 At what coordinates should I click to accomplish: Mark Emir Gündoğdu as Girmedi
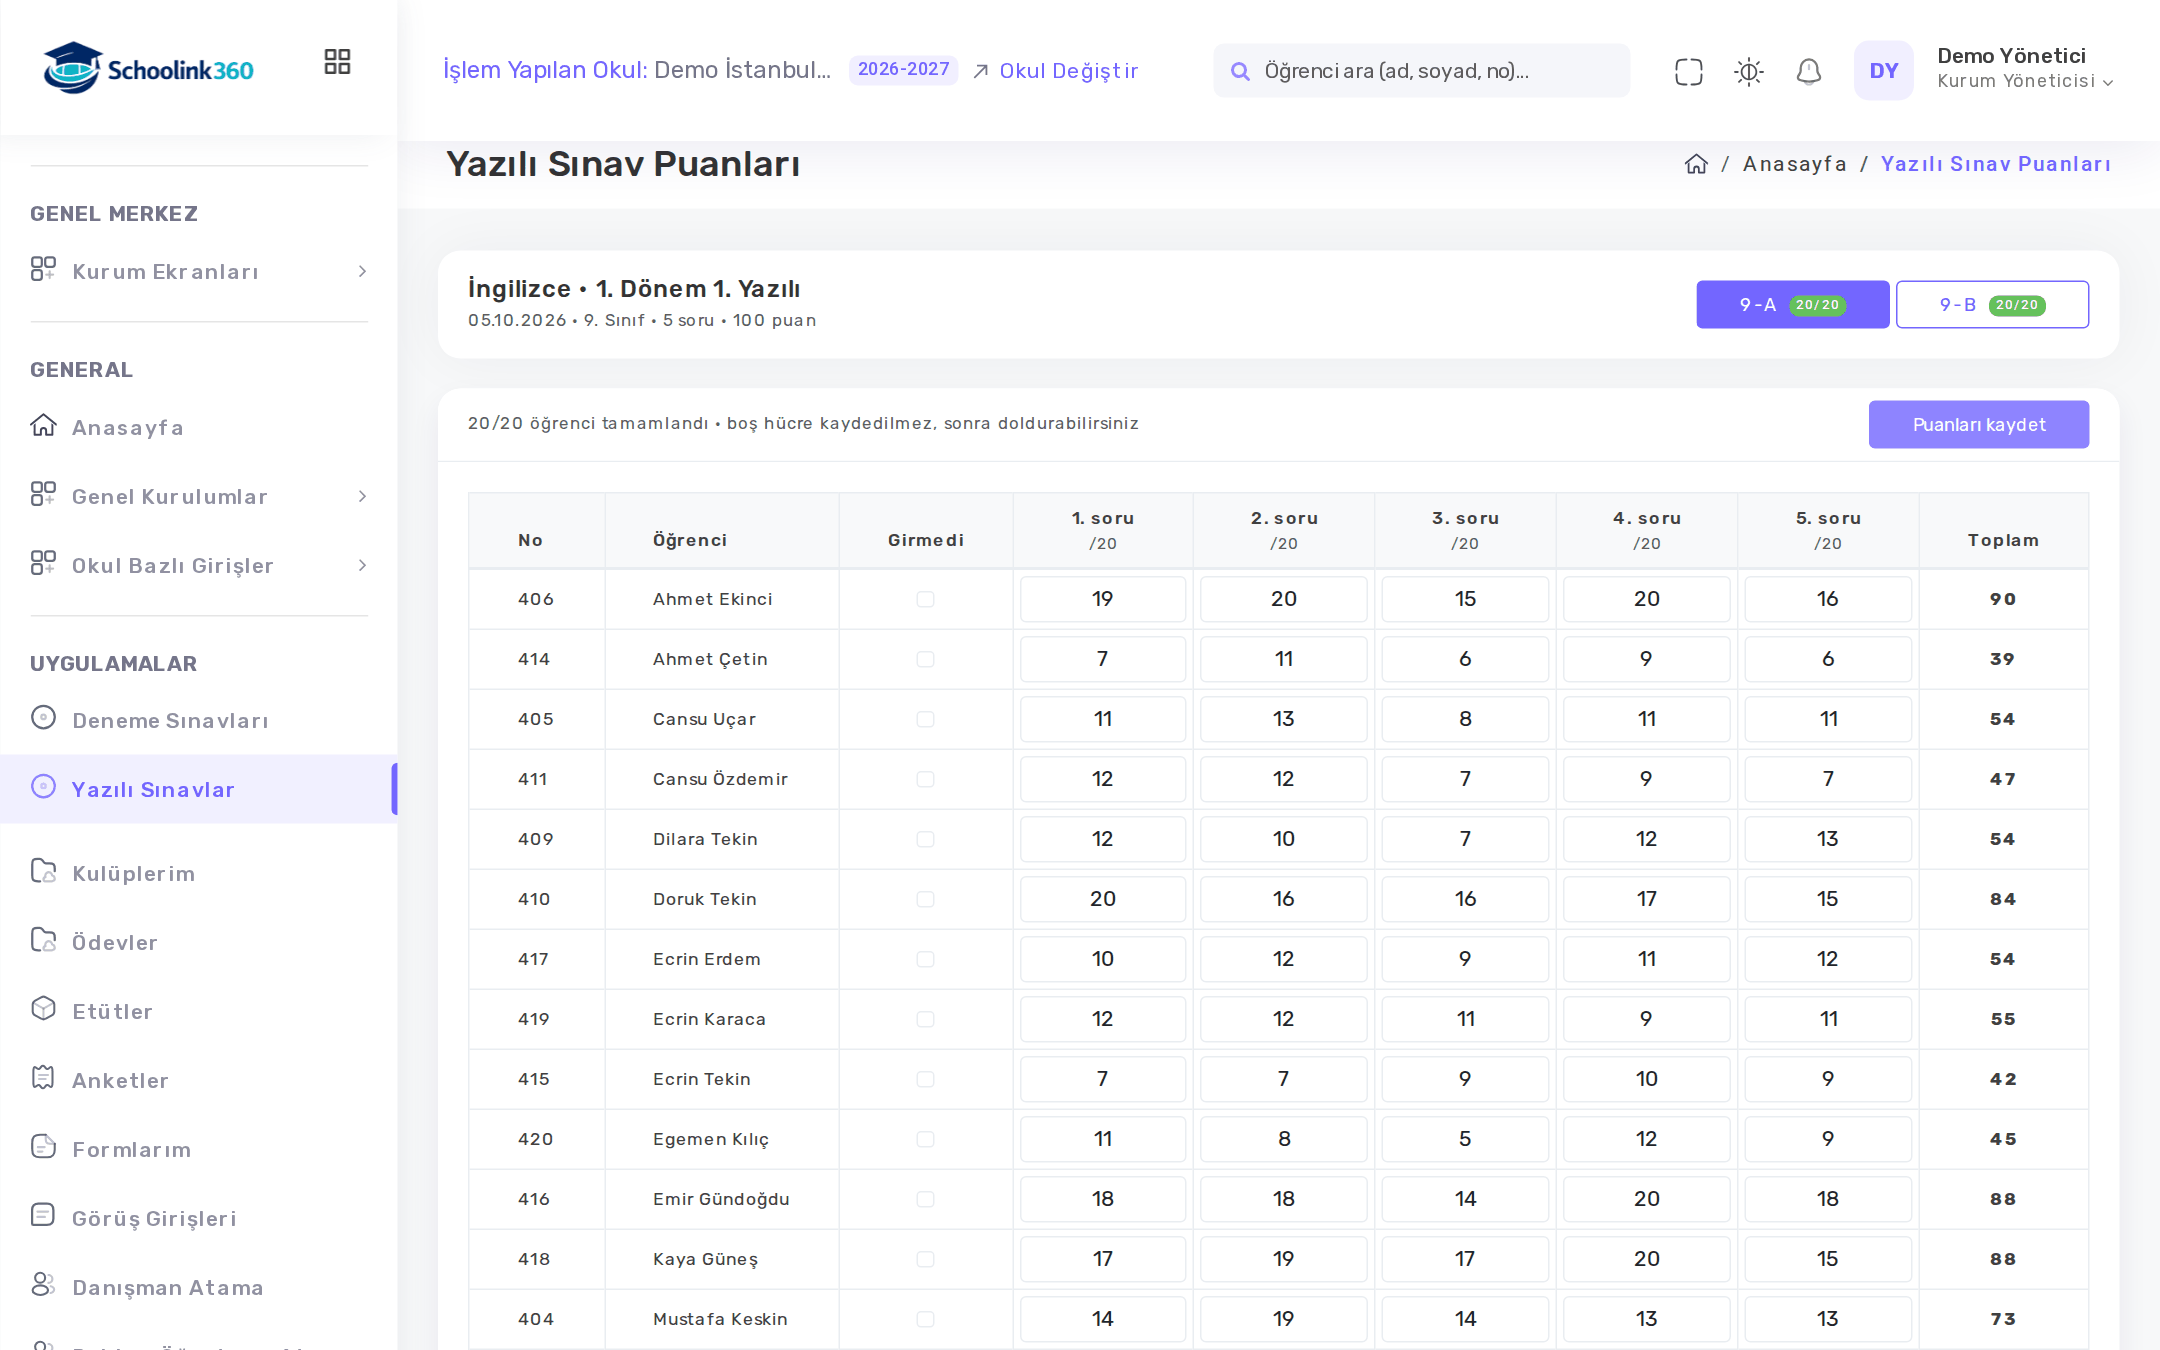click(x=925, y=1199)
